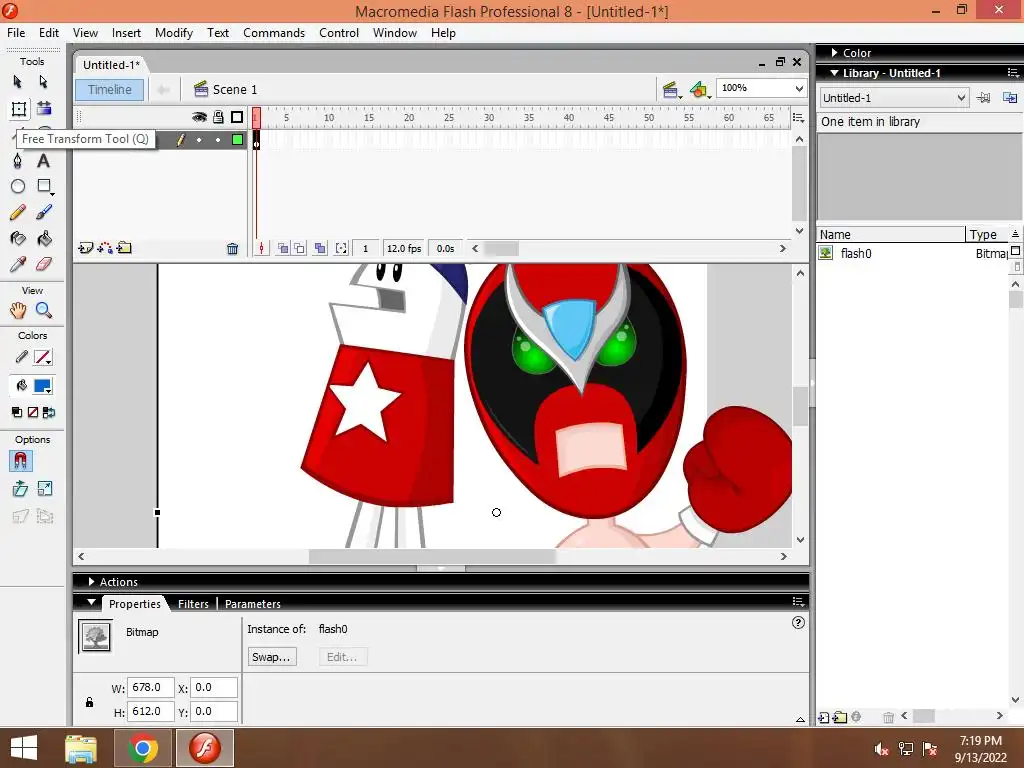The height and width of the screenshot is (768, 1024).
Task: Click the Swap... button
Action: 272,657
